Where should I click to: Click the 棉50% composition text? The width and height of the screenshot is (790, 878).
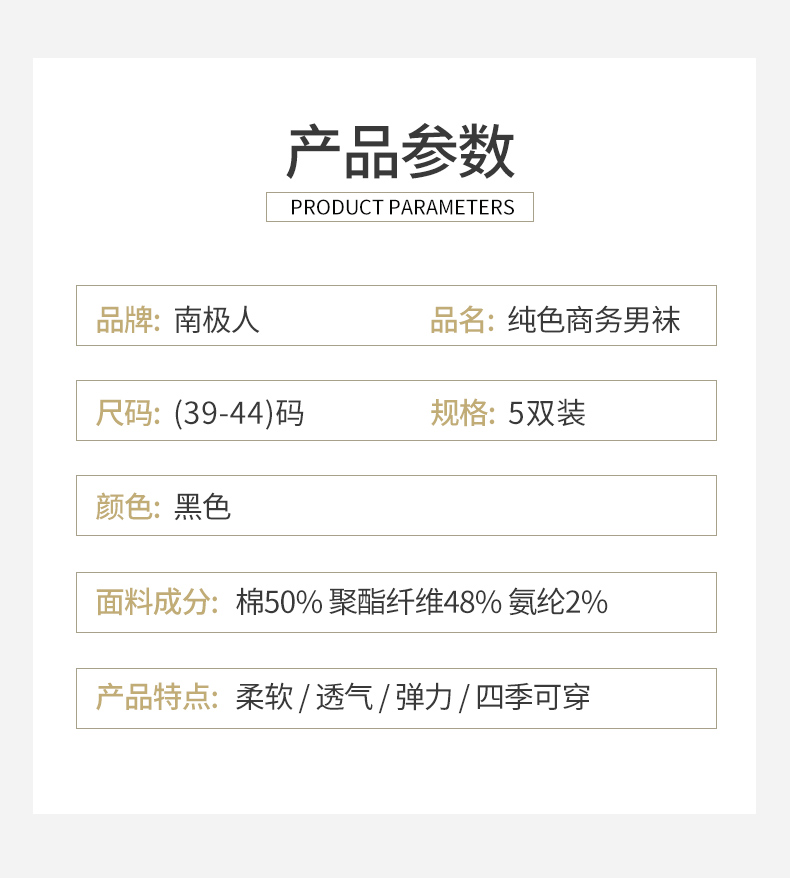279,603
